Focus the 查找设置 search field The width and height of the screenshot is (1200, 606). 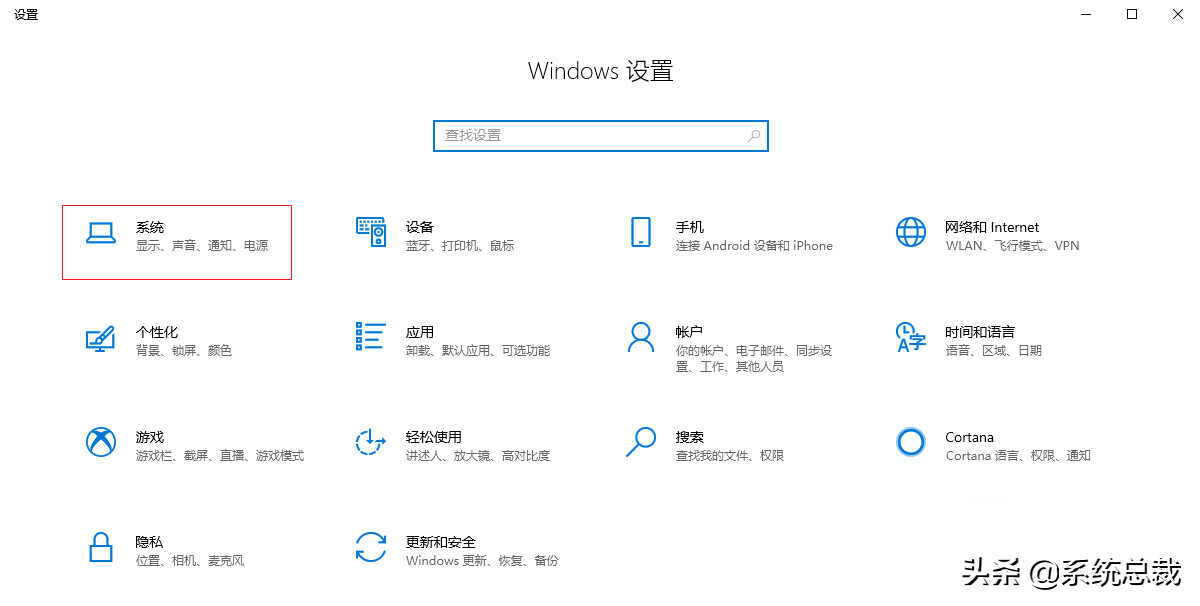601,136
